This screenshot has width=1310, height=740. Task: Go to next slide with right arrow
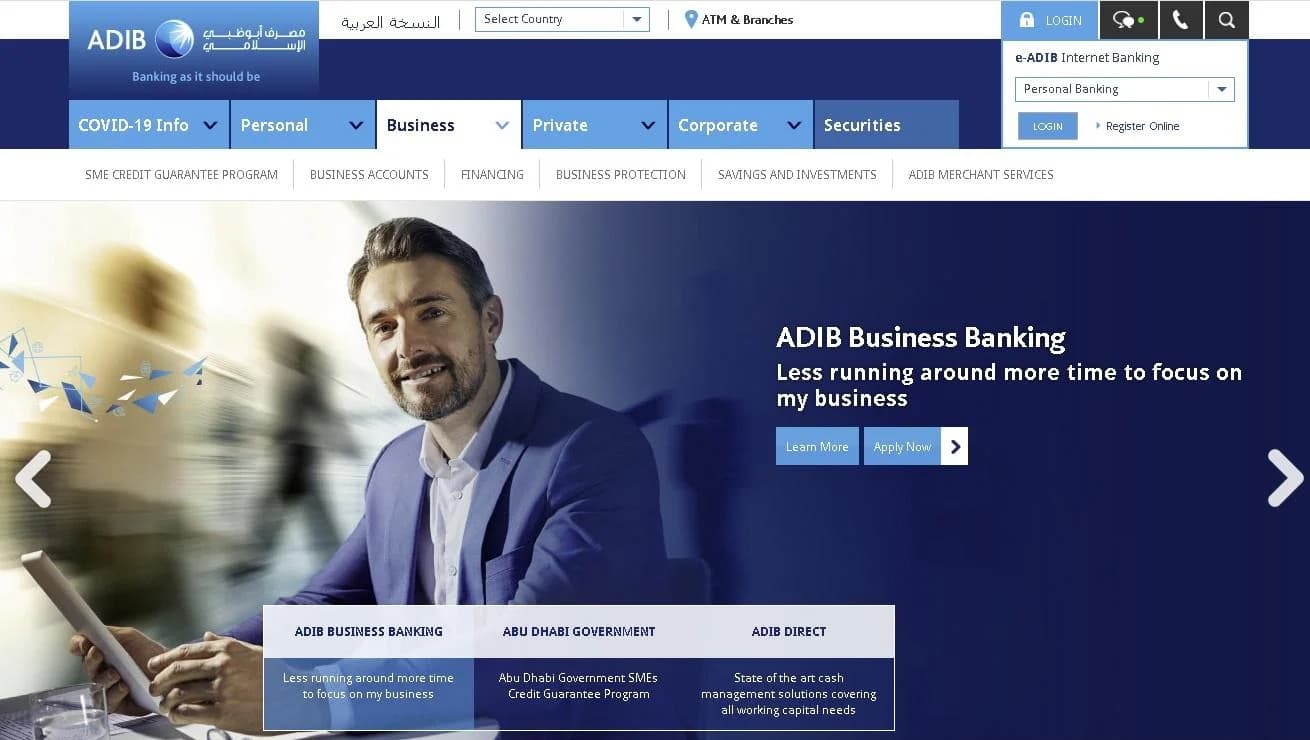click(1284, 478)
